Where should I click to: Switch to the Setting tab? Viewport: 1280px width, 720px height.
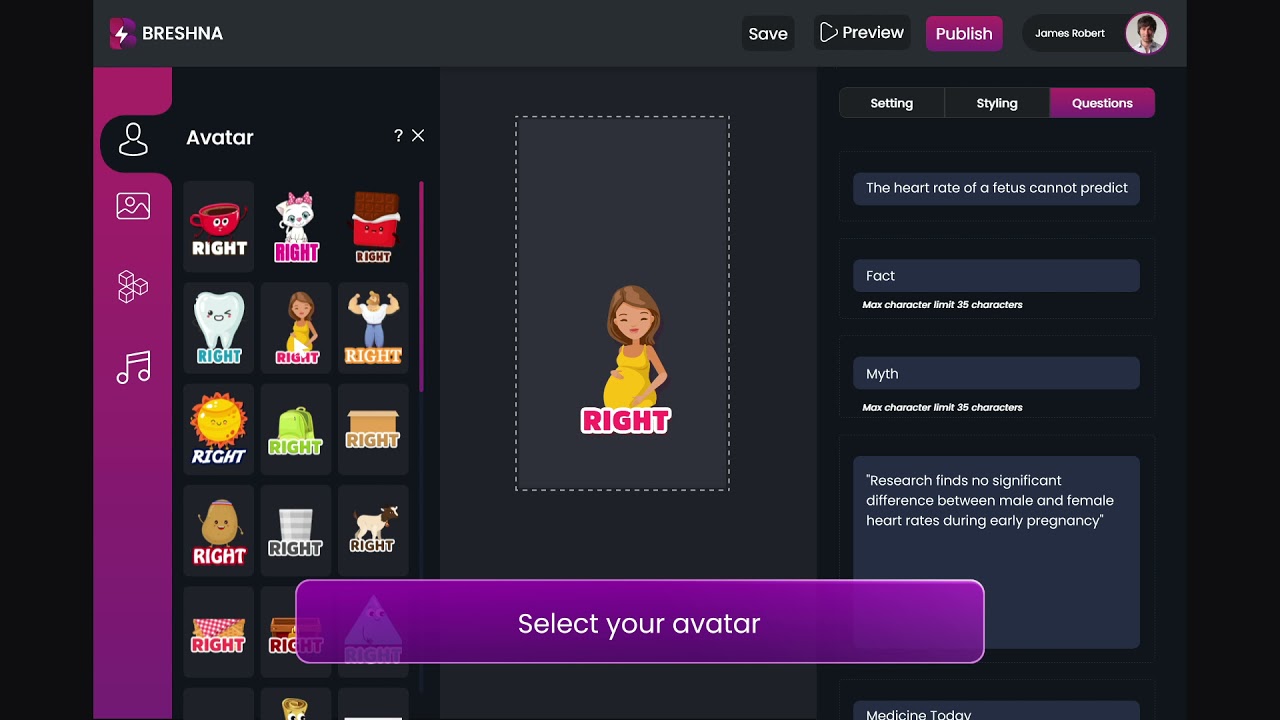pyautogui.click(x=891, y=103)
